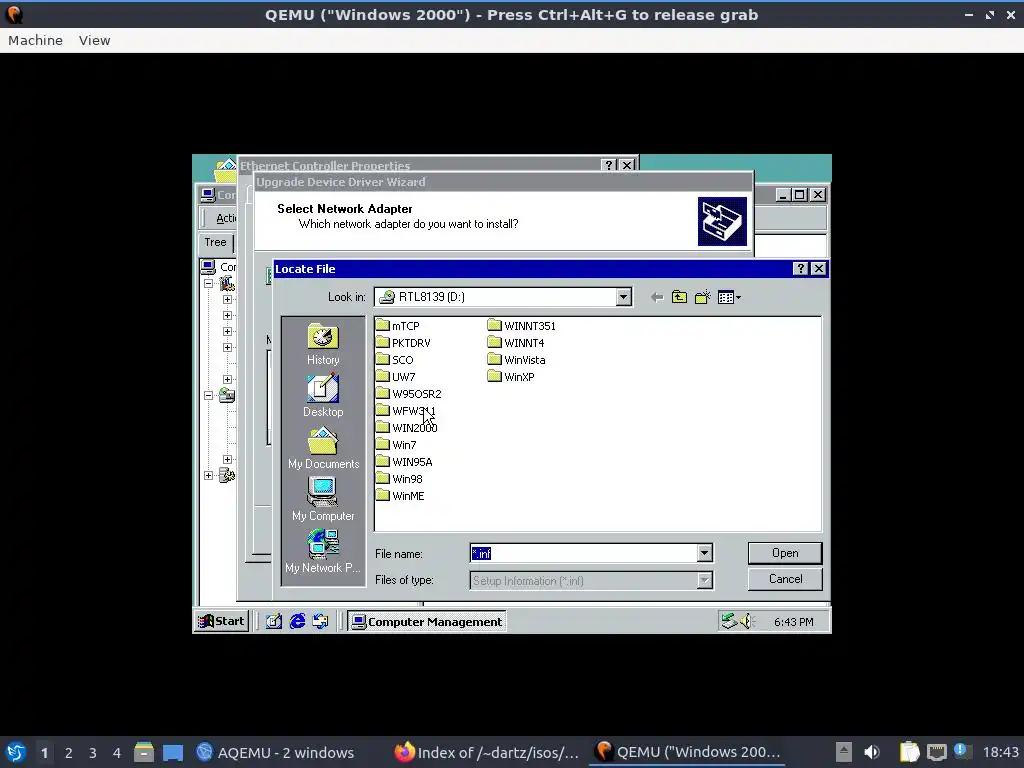Click the Back arrow in Locate File
Screen dimensions: 1024x768
click(x=657, y=297)
